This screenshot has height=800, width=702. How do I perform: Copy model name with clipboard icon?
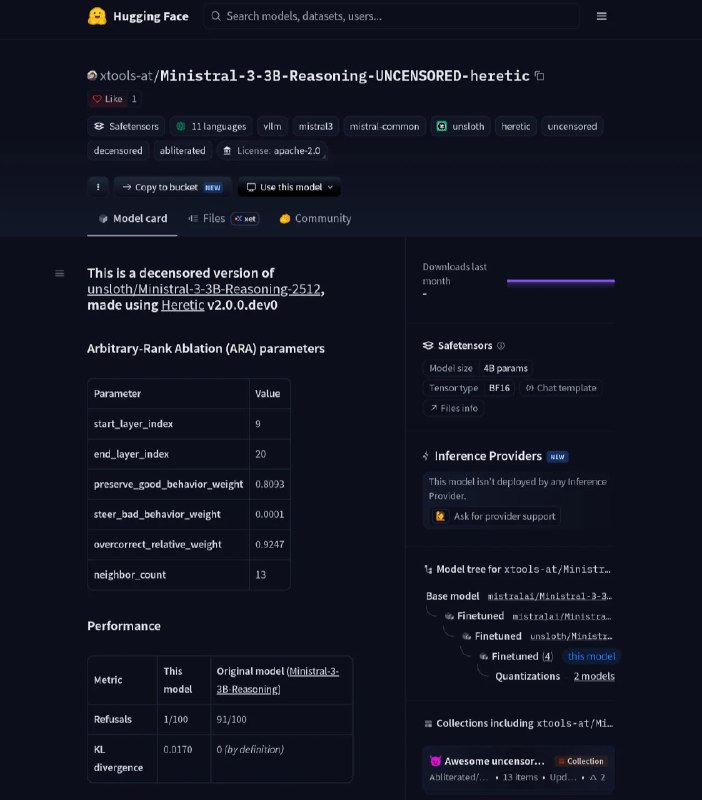[539, 76]
